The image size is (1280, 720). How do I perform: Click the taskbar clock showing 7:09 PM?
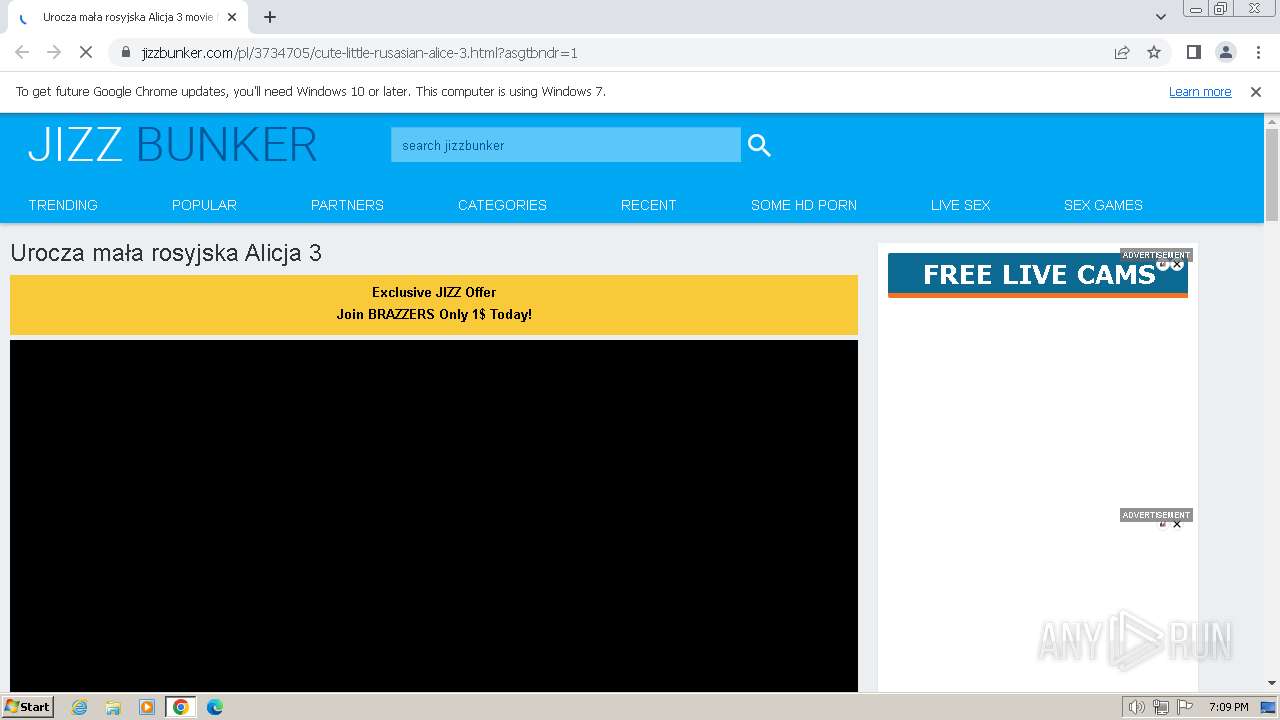pos(1229,707)
